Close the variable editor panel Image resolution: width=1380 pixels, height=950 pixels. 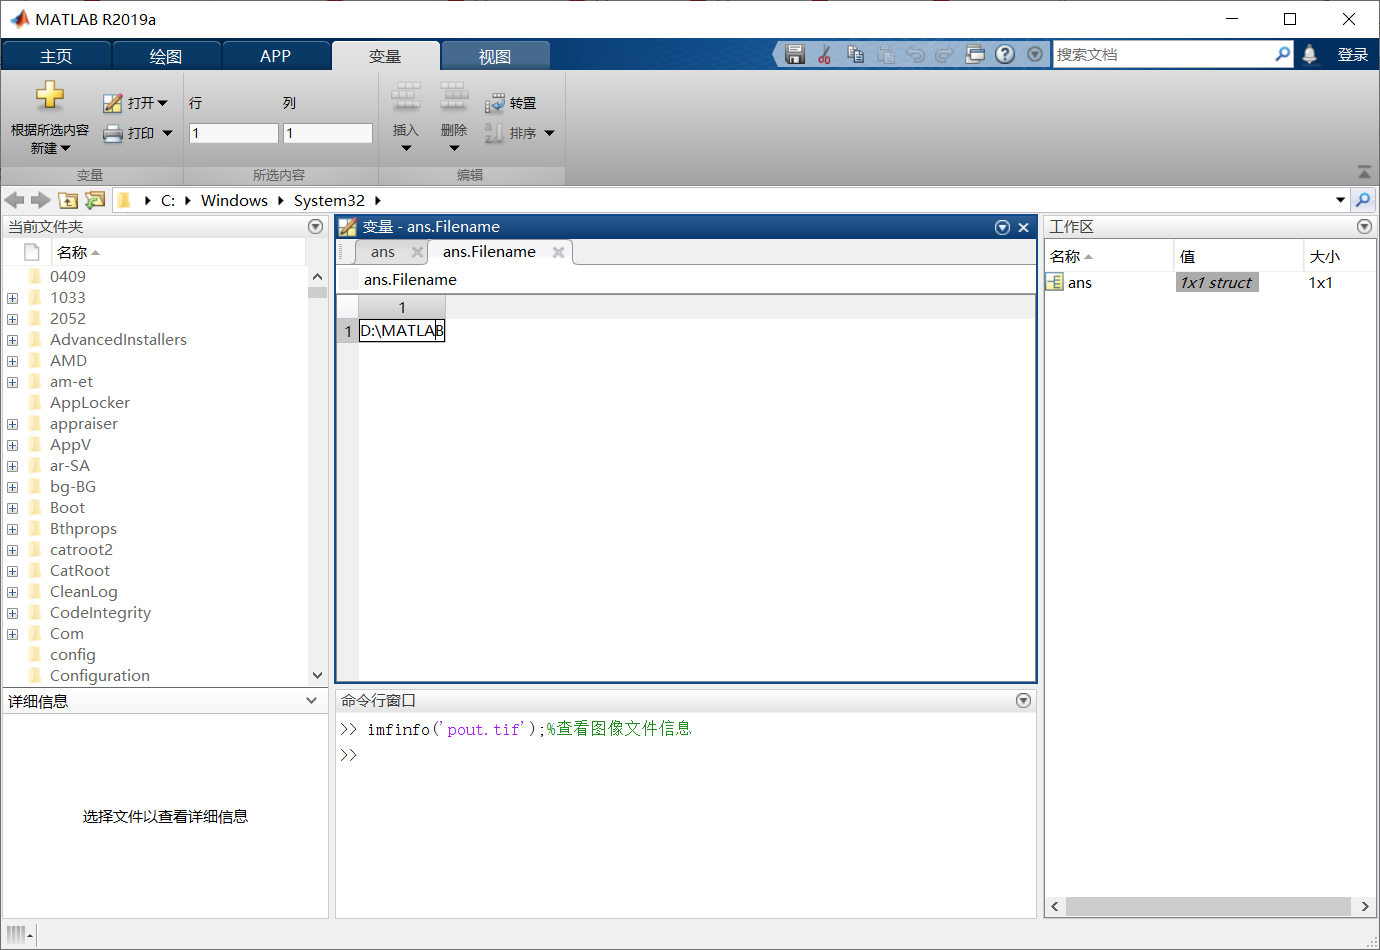(1023, 227)
